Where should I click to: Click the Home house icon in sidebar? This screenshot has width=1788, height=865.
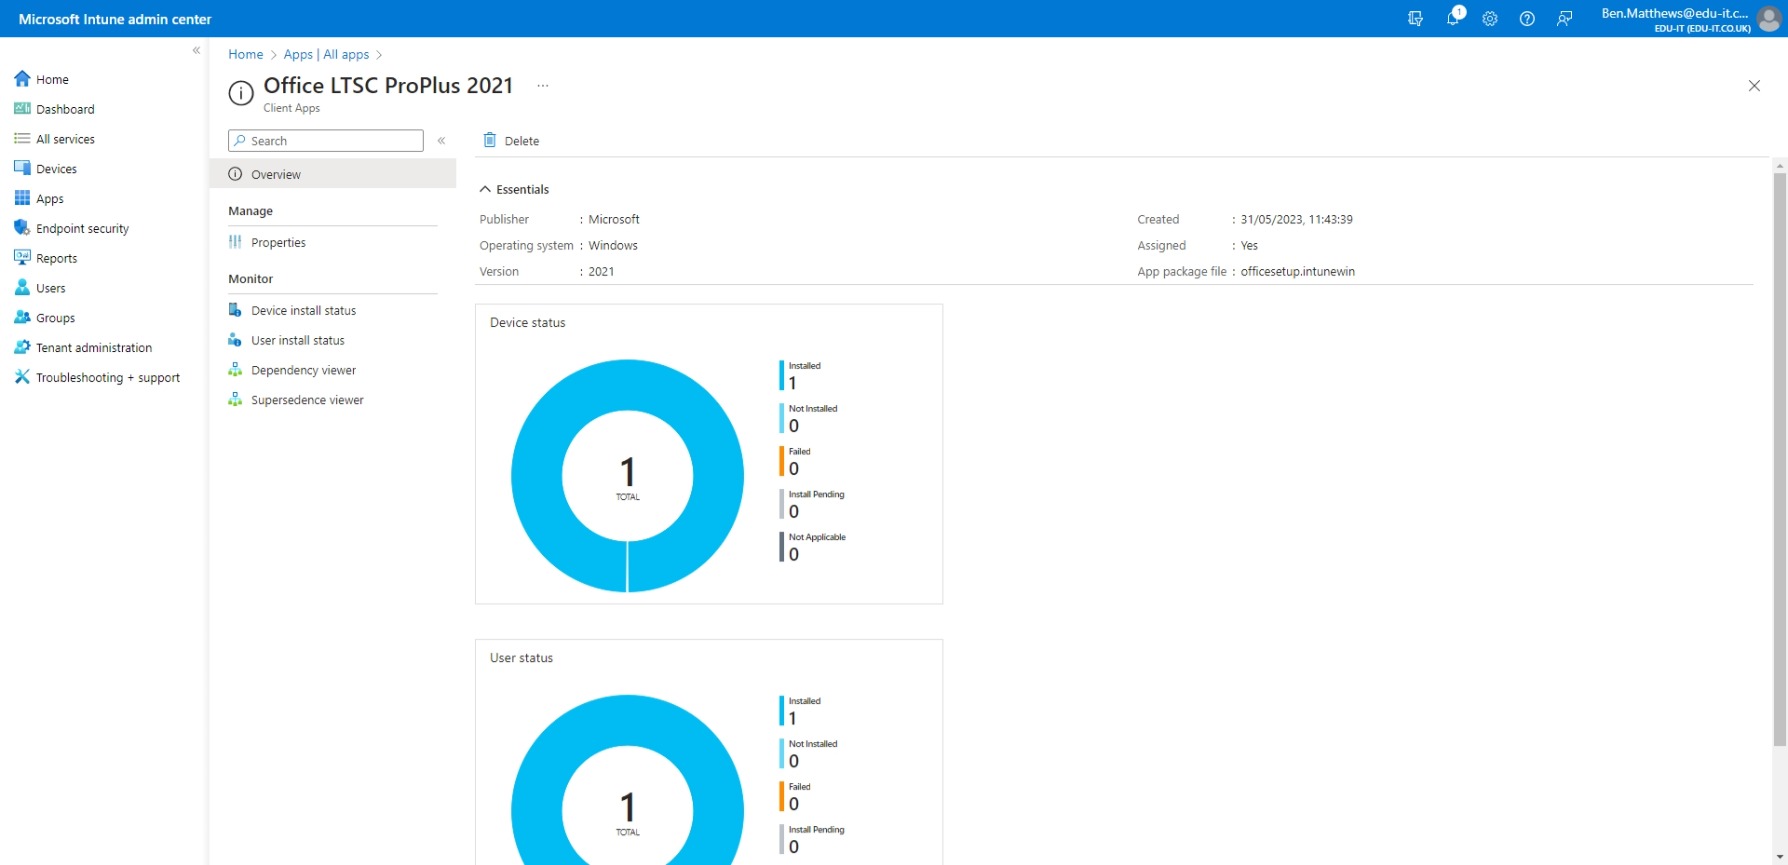(22, 79)
